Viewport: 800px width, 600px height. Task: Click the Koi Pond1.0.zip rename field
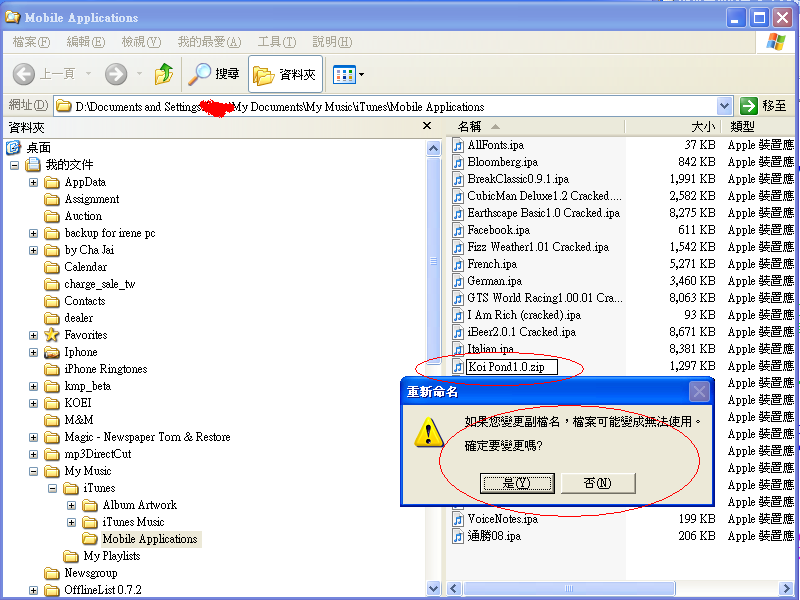[x=510, y=367]
